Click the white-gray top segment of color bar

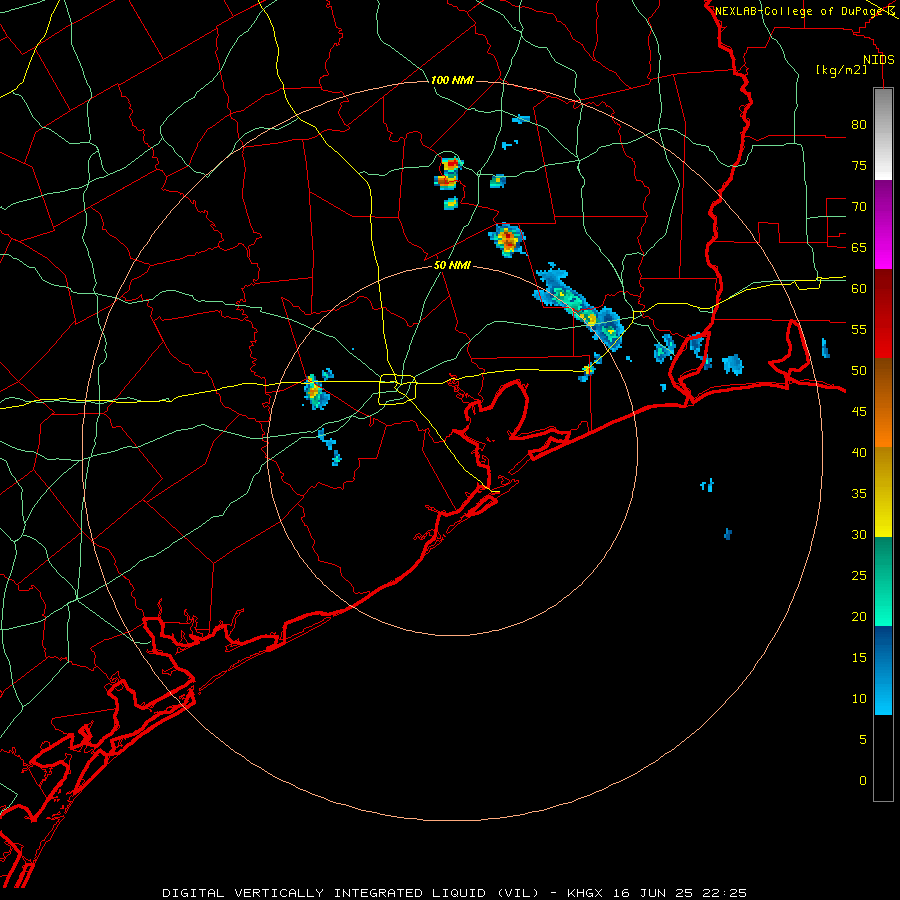coord(883,134)
